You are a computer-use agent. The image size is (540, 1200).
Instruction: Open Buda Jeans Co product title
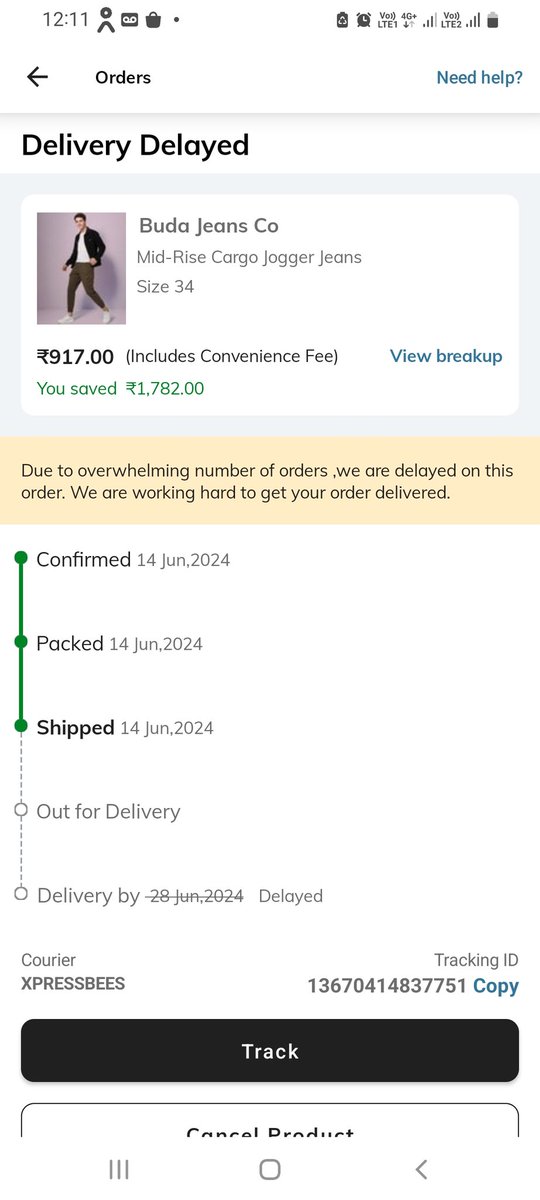tap(208, 226)
